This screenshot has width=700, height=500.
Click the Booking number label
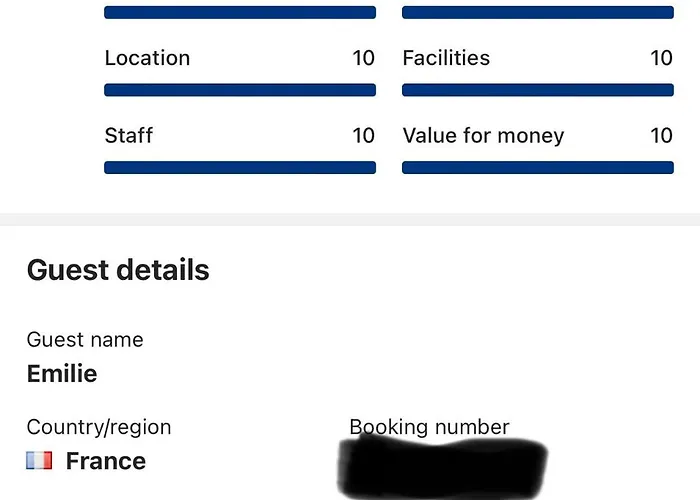point(429,427)
